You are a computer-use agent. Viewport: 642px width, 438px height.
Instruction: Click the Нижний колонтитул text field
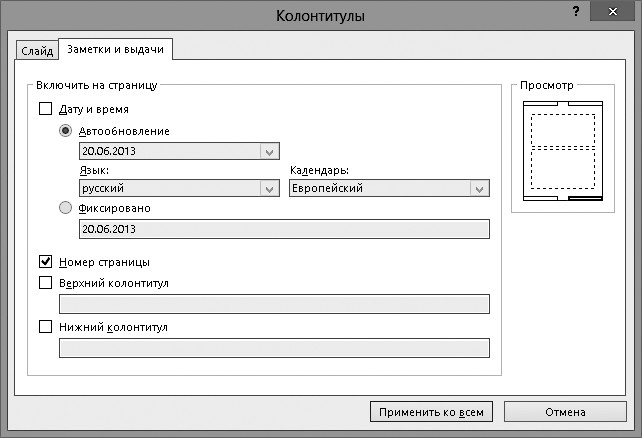pyautogui.click(x=274, y=348)
